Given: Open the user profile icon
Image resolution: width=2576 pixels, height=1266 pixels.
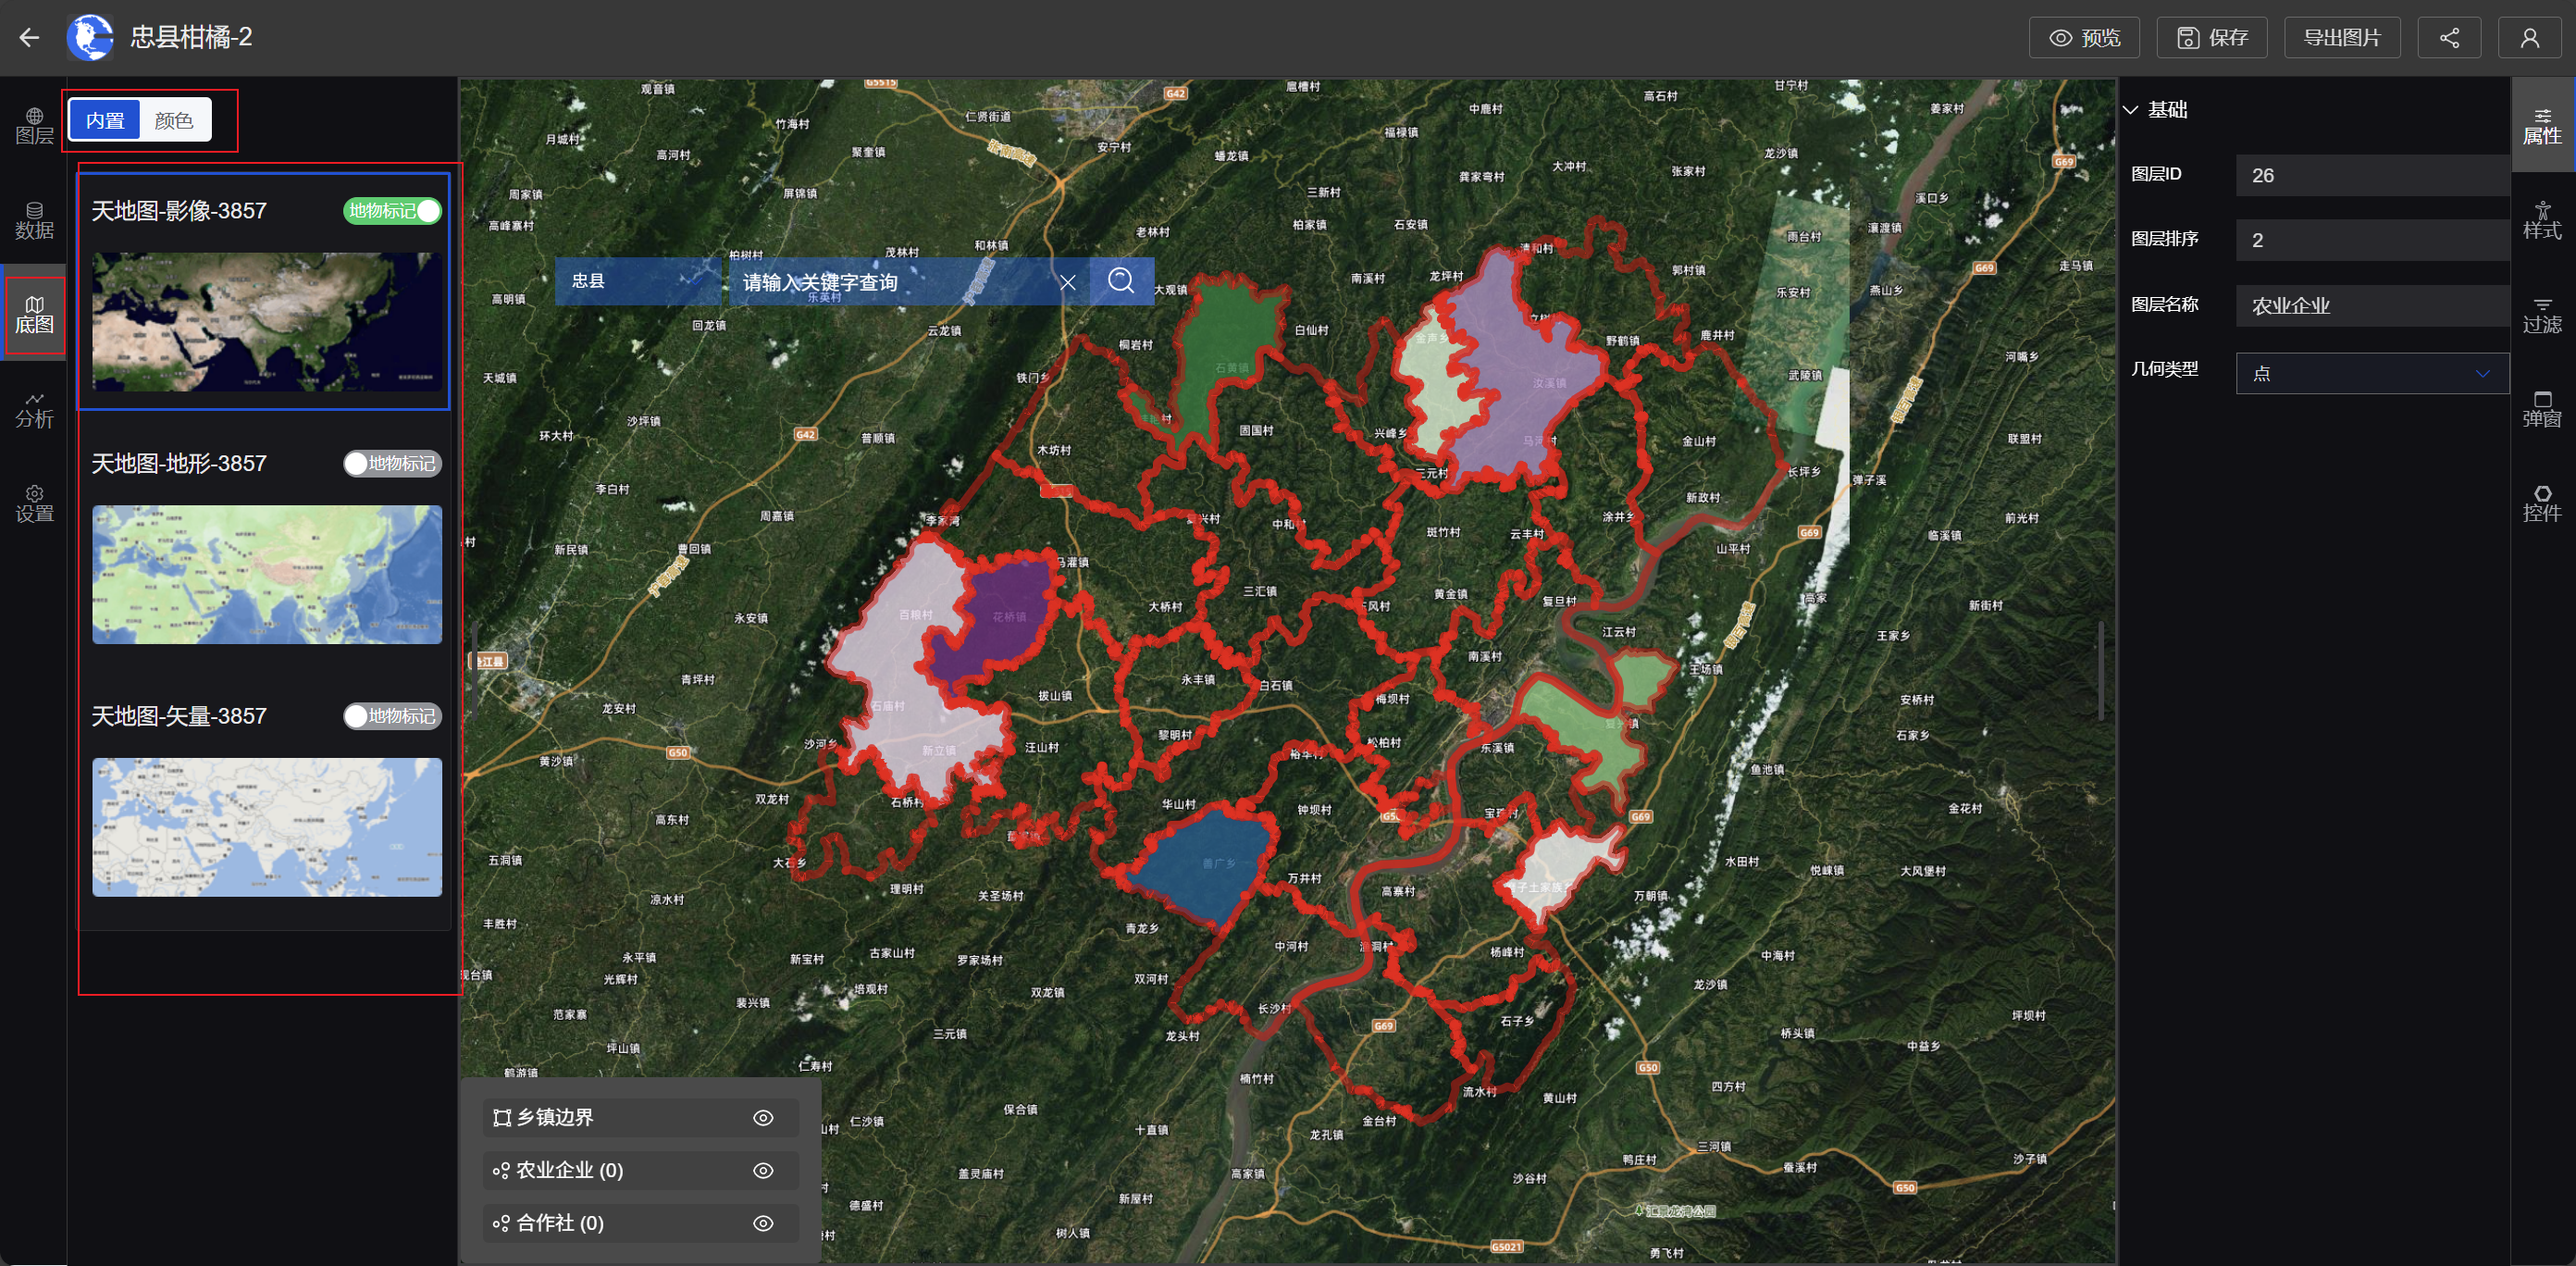Looking at the screenshot, I should click(x=2529, y=38).
